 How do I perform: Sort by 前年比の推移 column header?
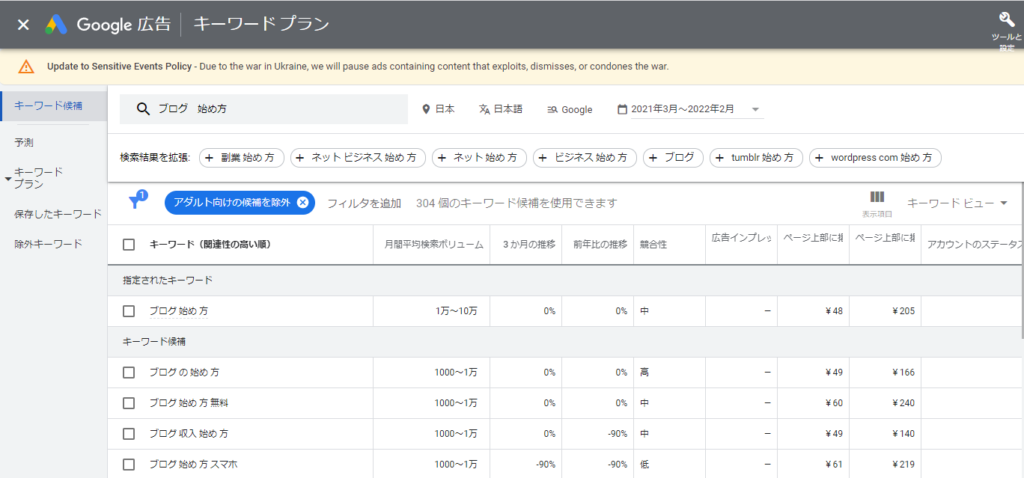click(600, 245)
